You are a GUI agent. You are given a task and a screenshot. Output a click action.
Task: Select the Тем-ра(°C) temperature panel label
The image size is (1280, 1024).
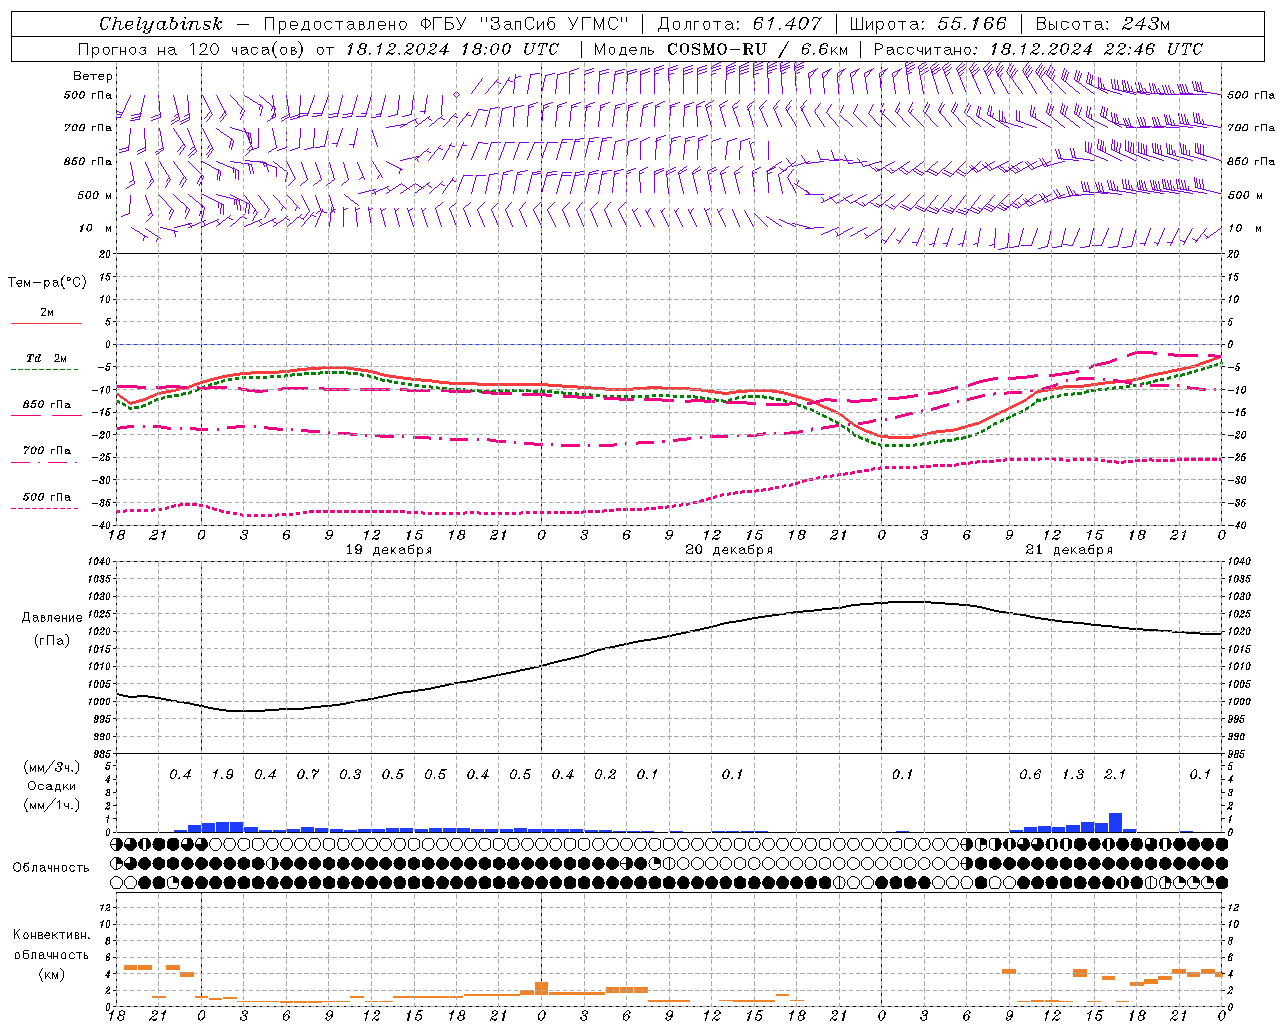coord(47,283)
